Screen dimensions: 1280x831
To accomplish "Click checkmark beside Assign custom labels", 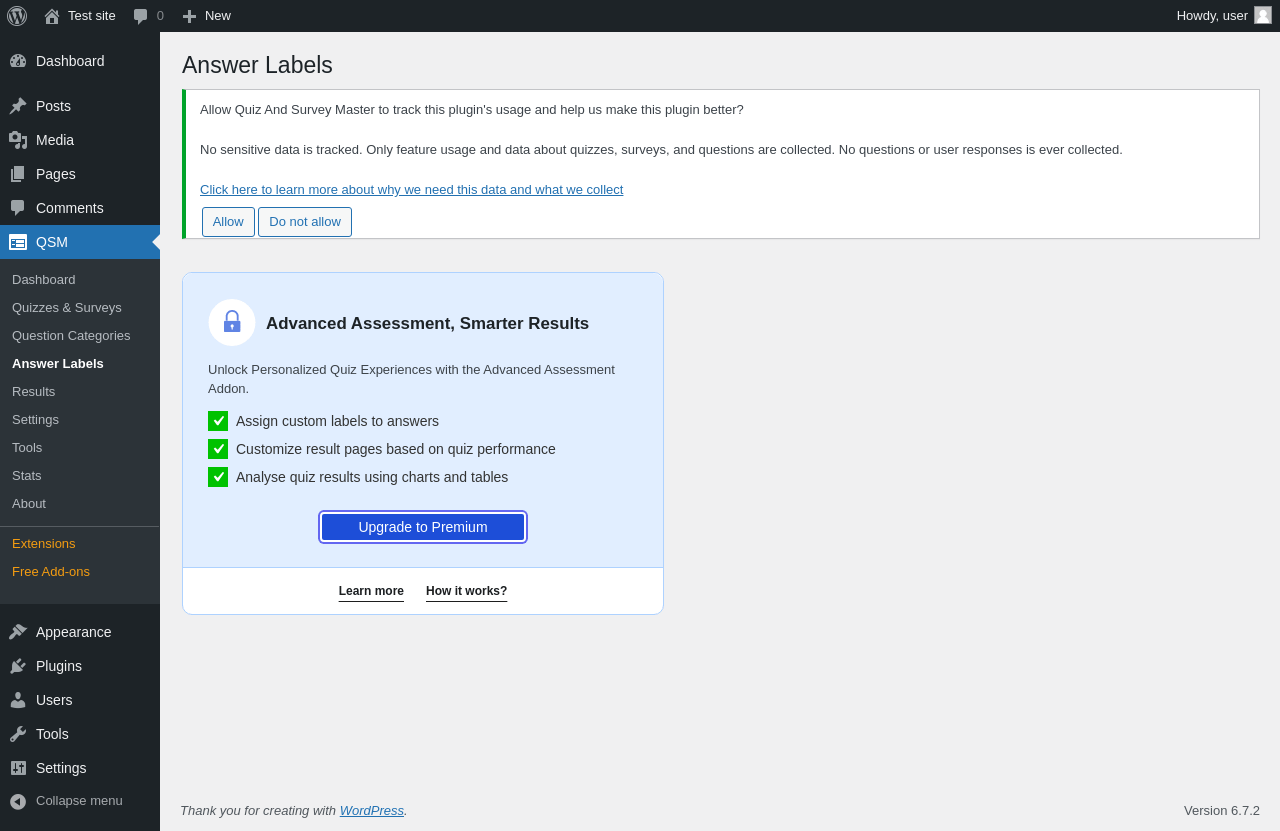I will (x=218, y=421).
